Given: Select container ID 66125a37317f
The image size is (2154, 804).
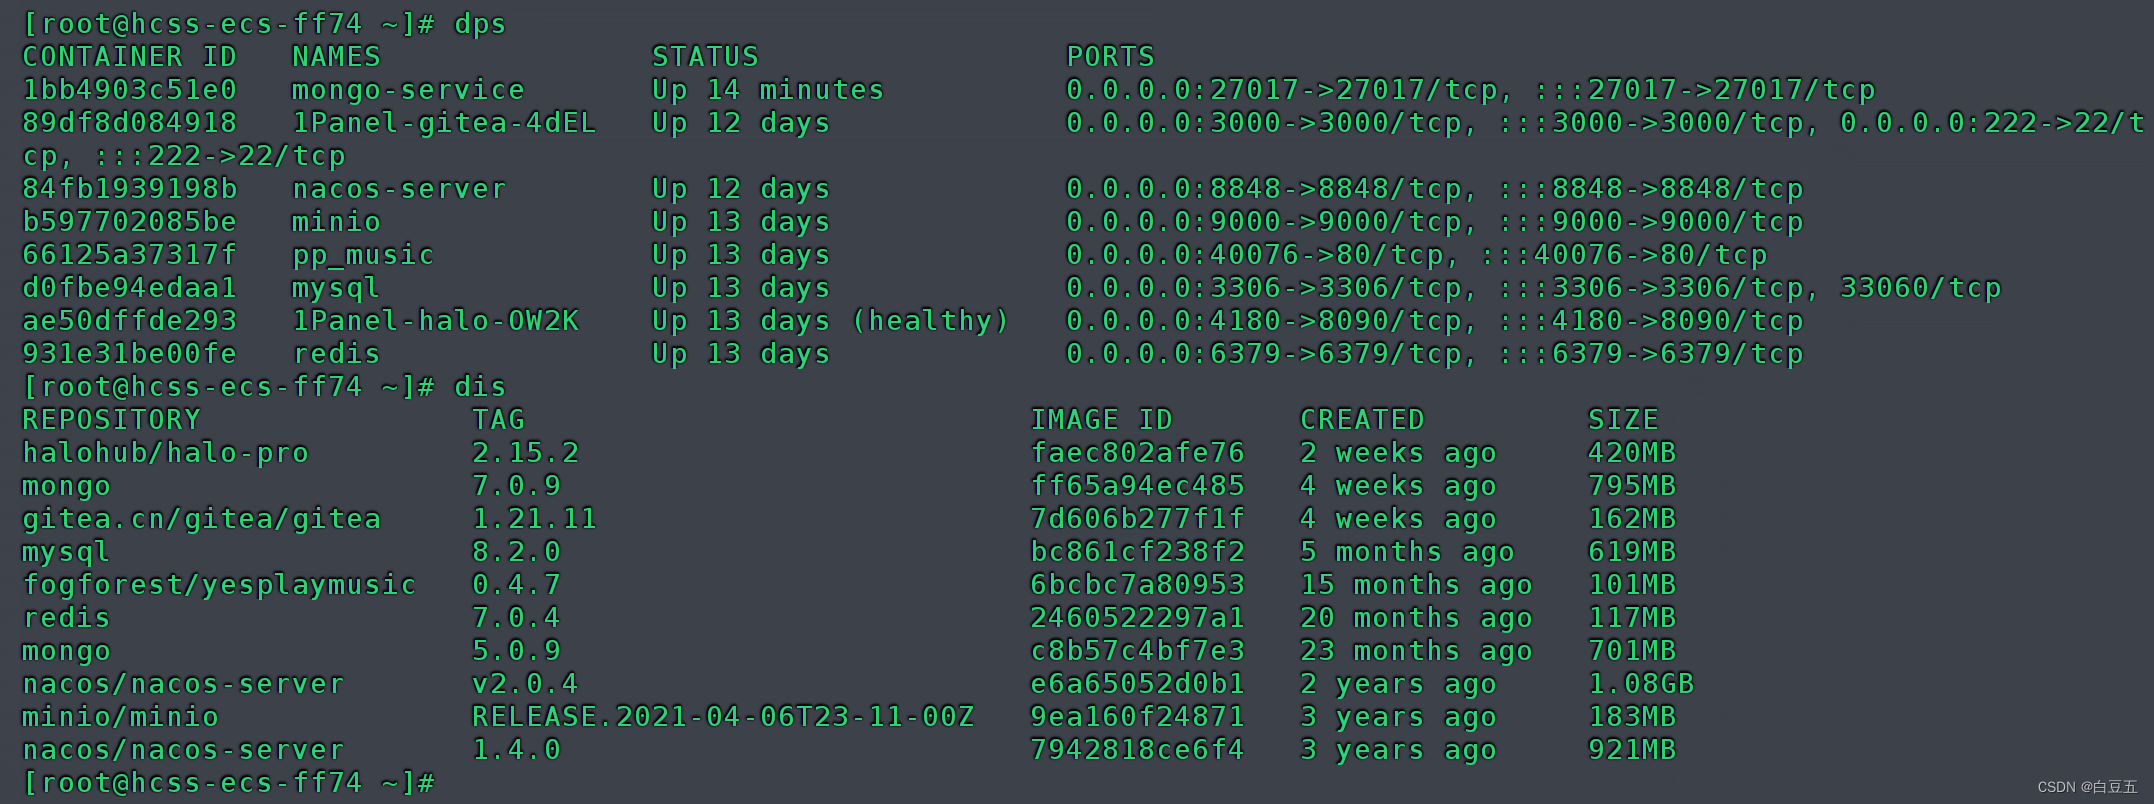Looking at the screenshot, I should click(x=130, y=255).
